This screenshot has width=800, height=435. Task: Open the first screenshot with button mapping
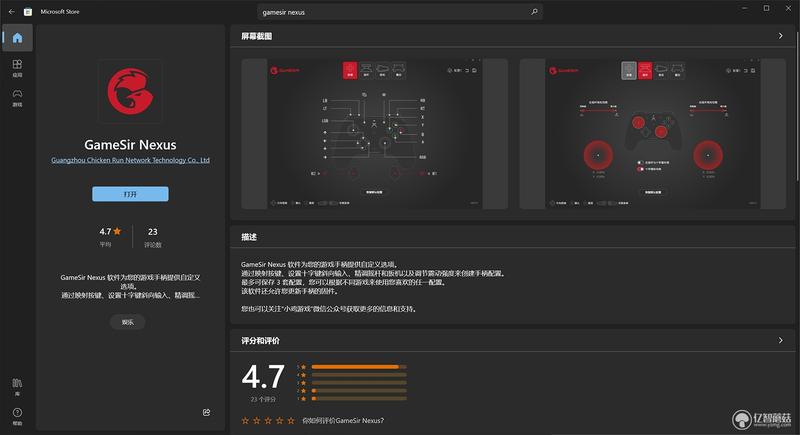[x=374, y=134]
